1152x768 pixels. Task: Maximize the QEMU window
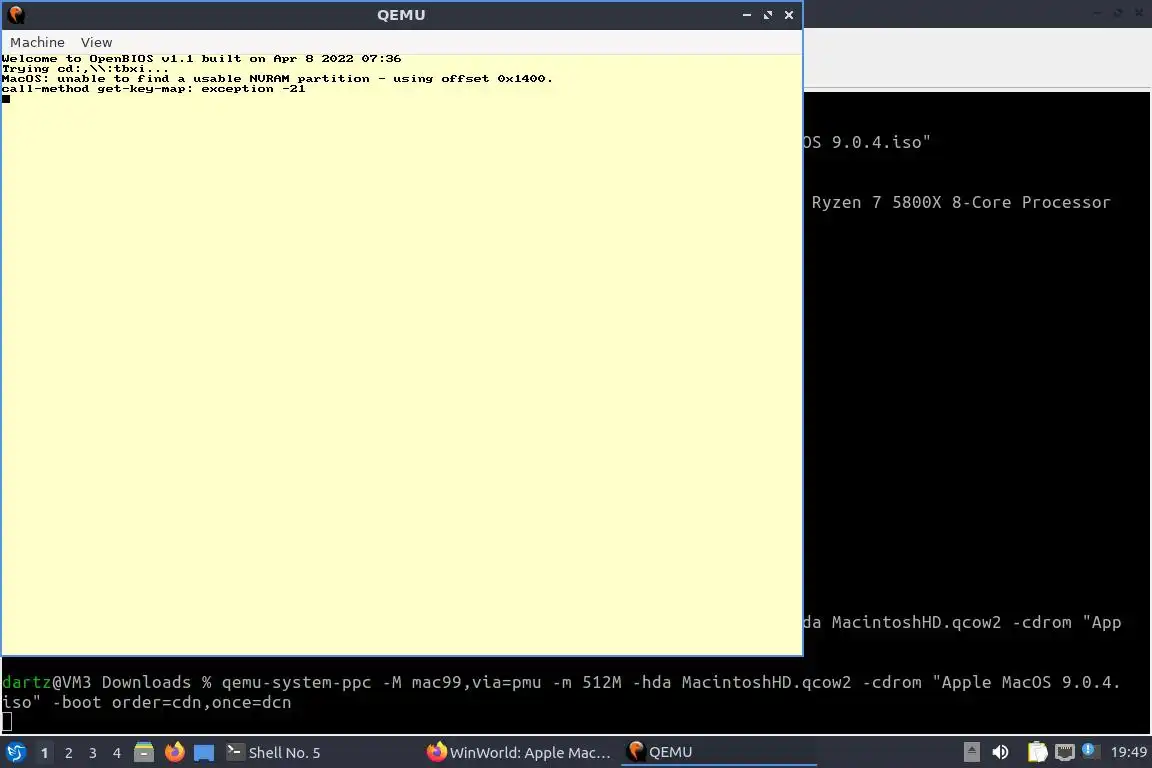coord(768,15)
